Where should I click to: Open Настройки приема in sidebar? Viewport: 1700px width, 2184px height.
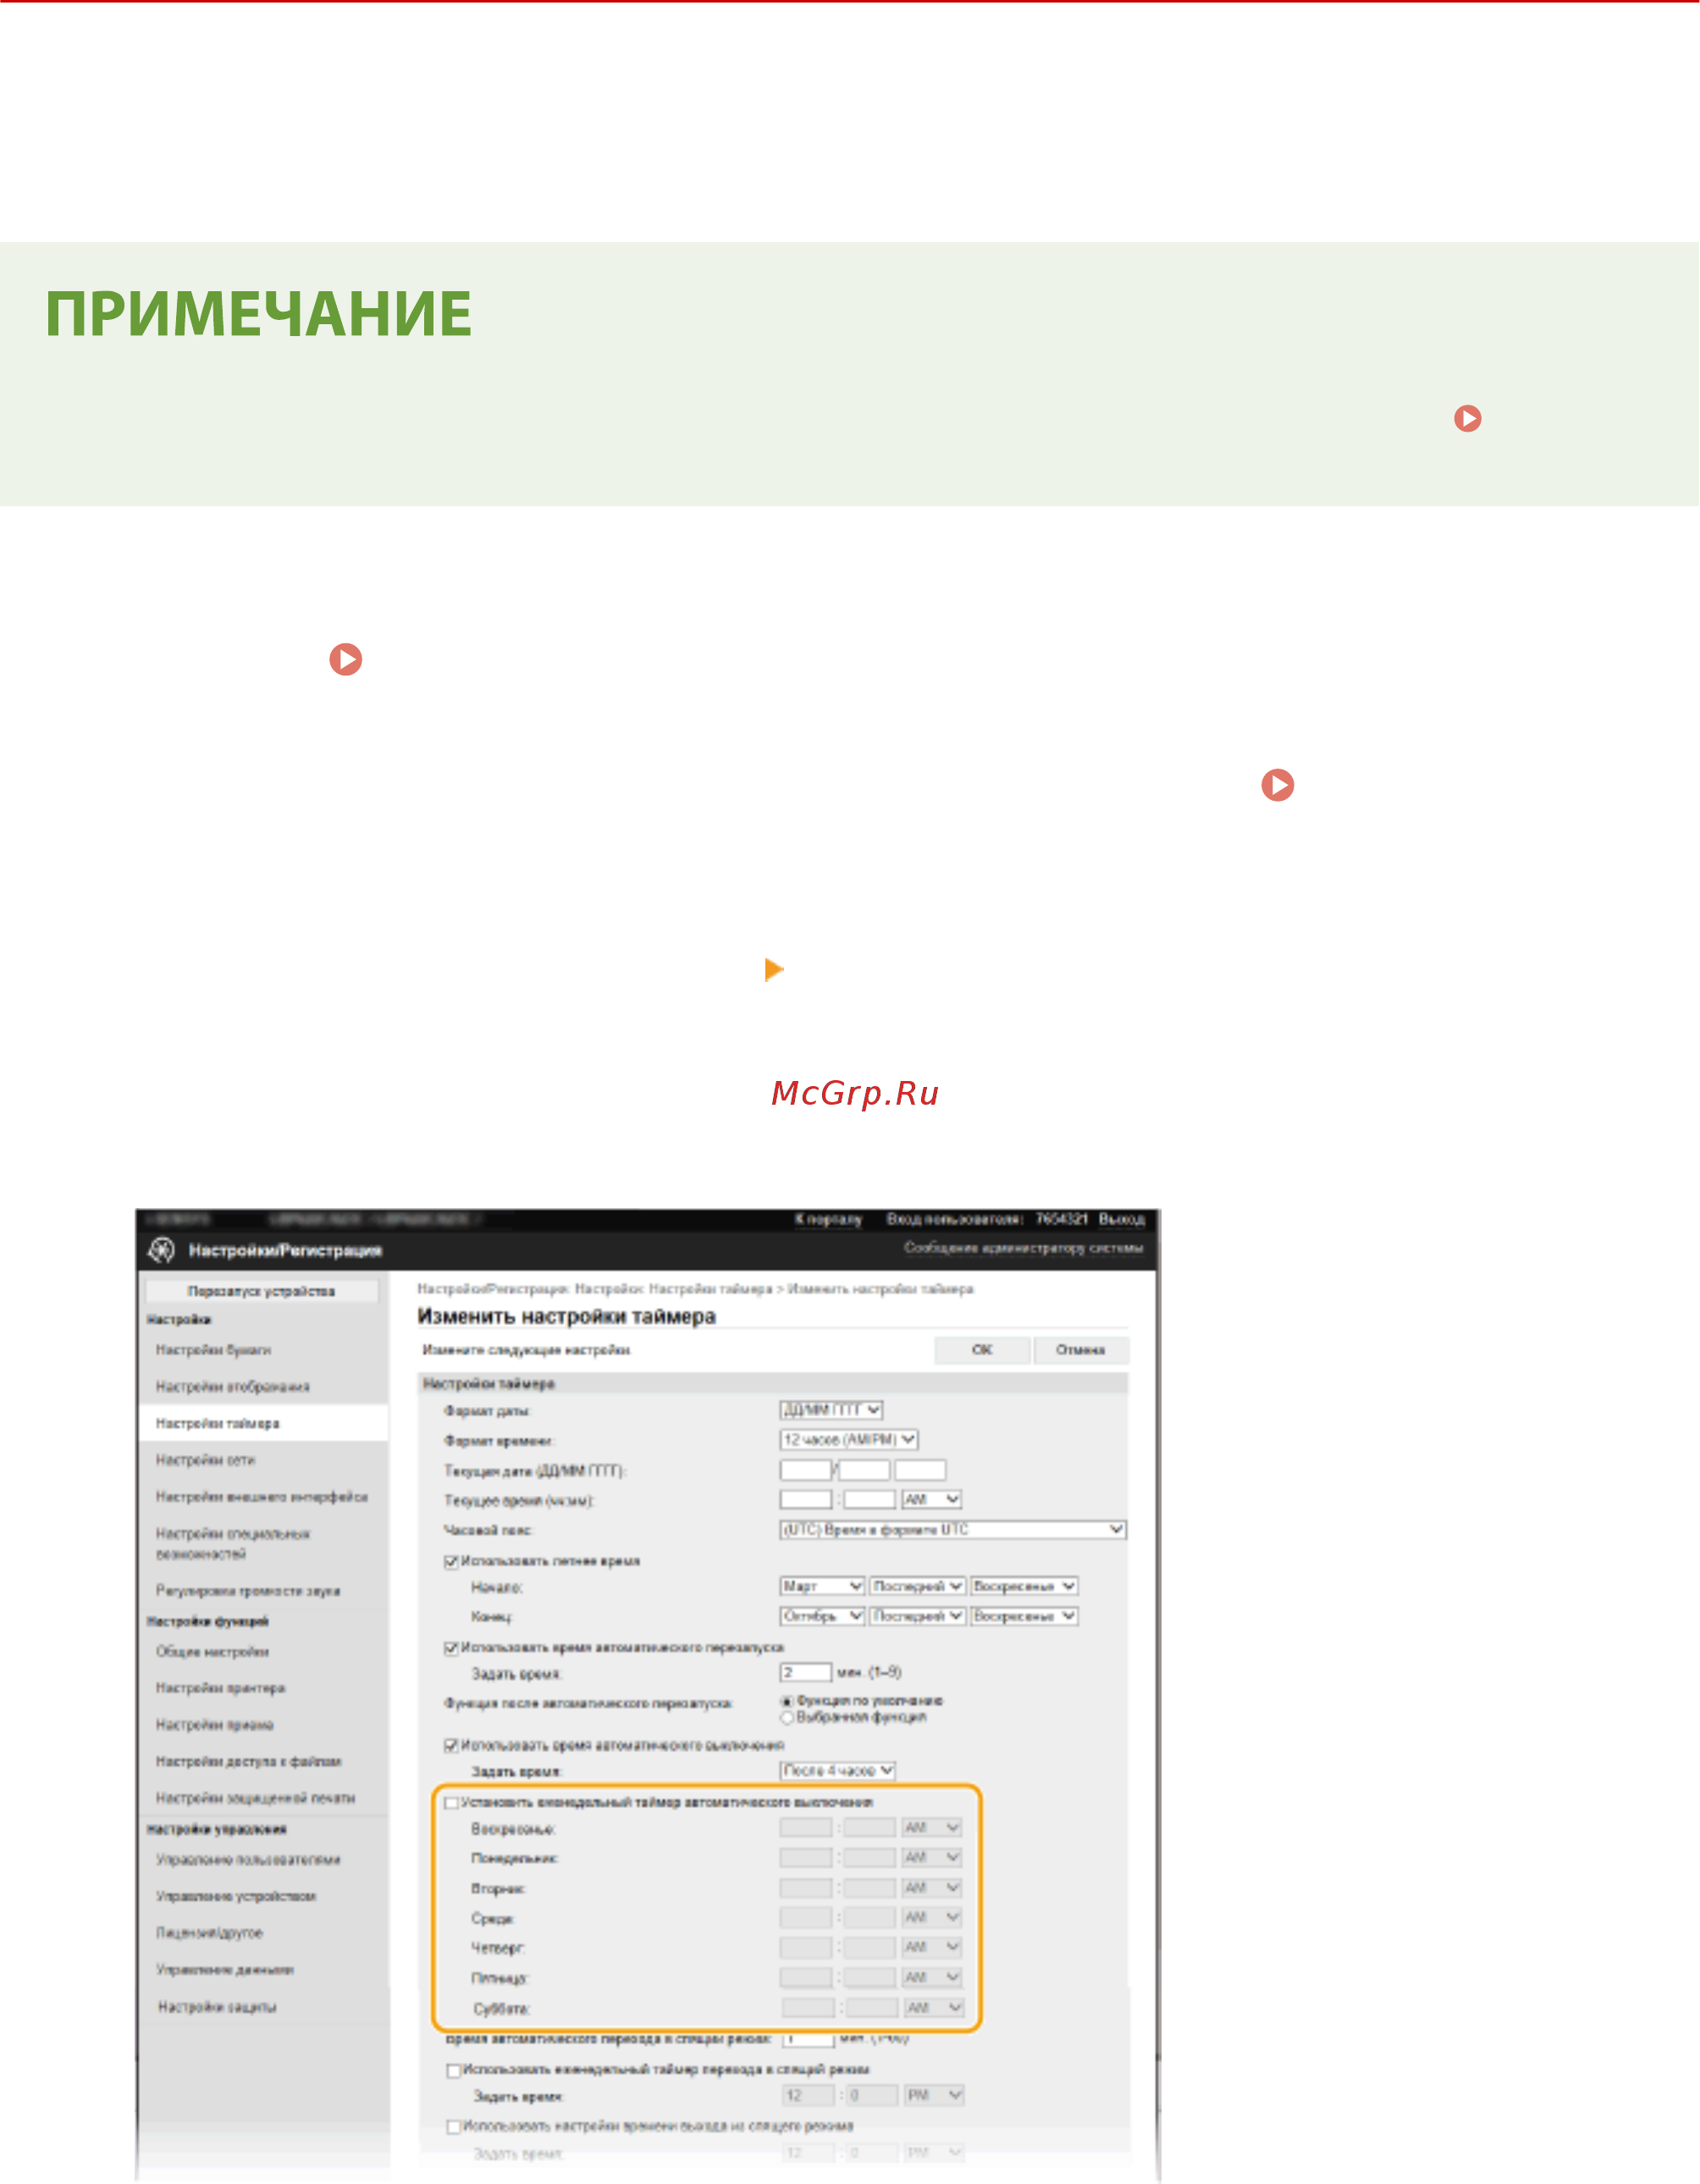(214, 1725)
